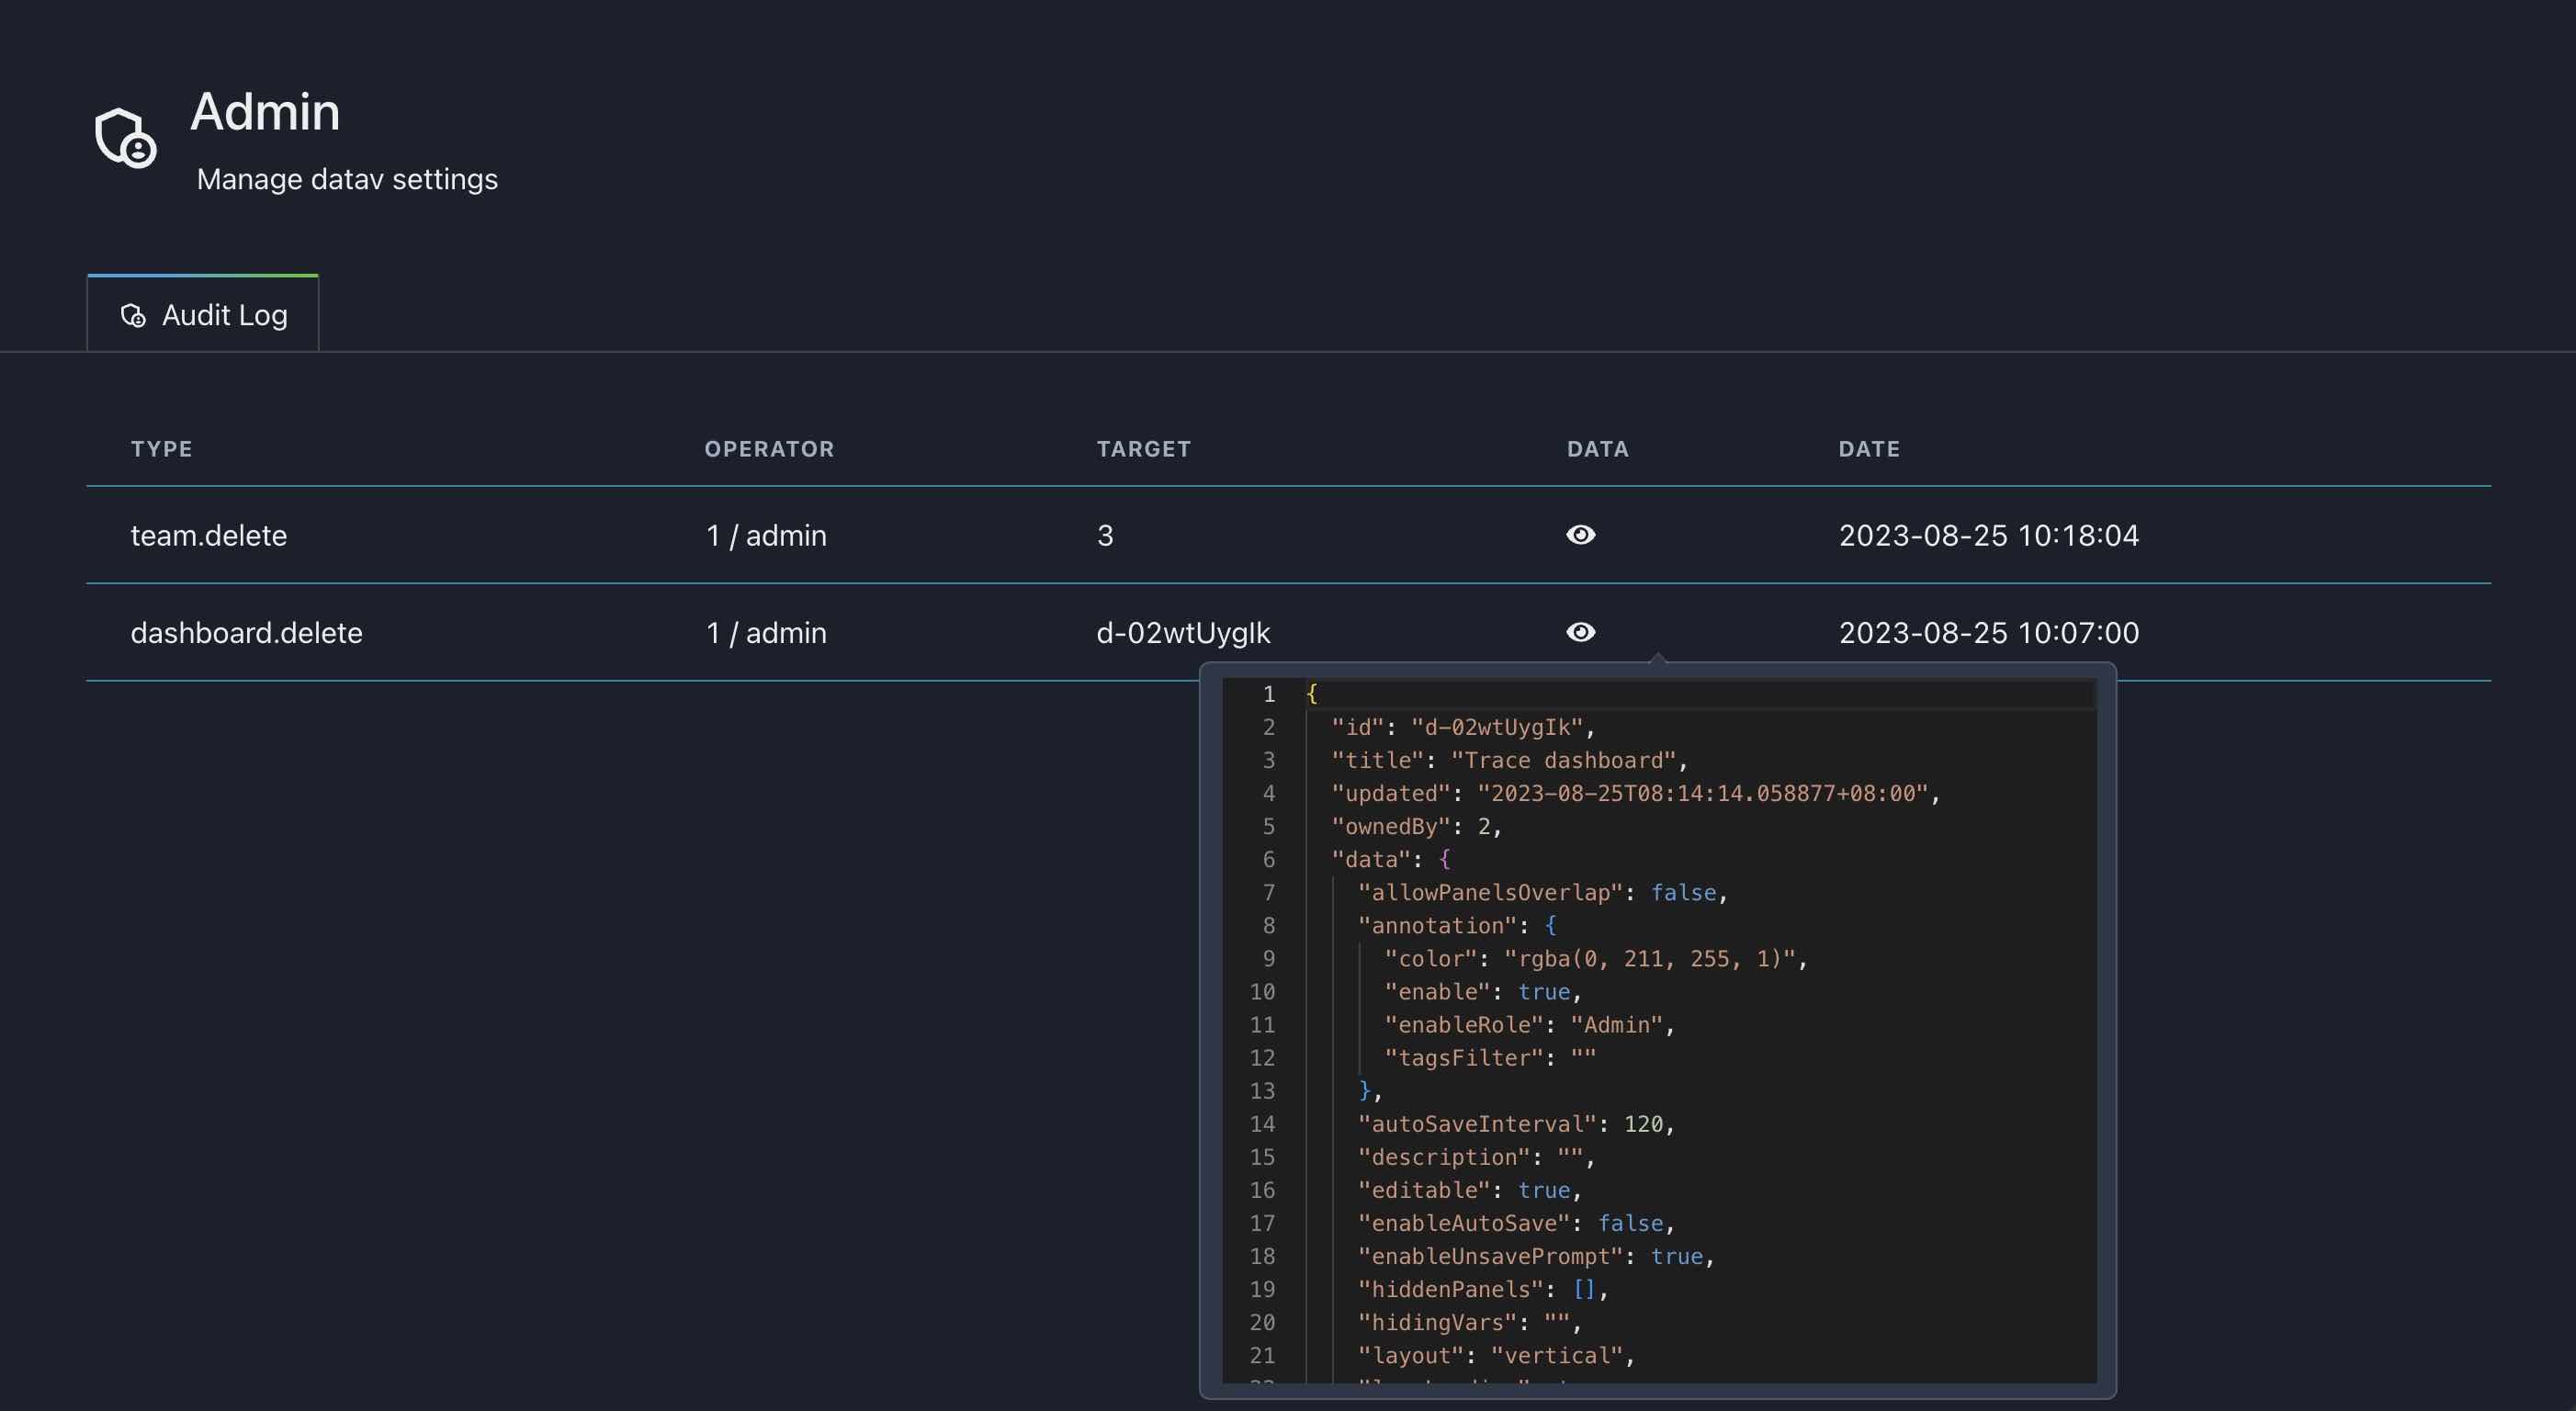Click operator cell in the team.delete row

click(766, 535)
